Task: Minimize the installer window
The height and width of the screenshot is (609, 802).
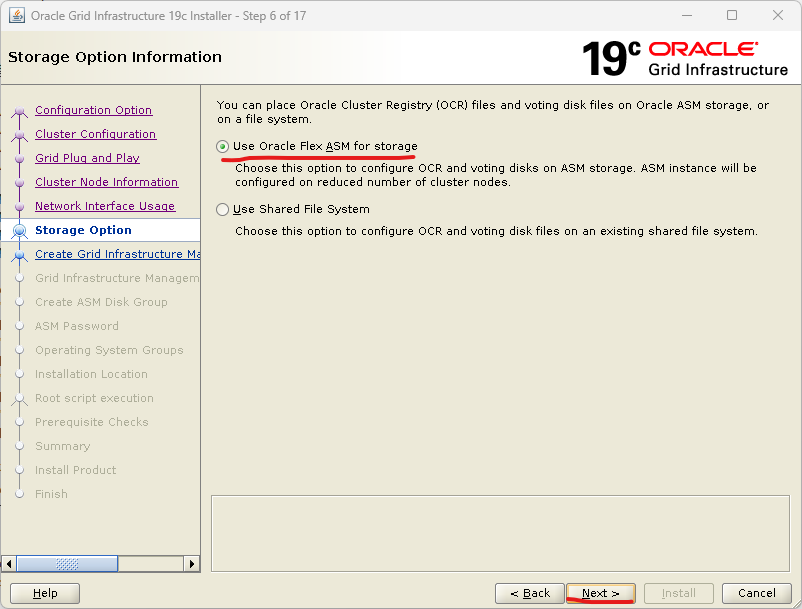Action: click(x=687, y=15)
